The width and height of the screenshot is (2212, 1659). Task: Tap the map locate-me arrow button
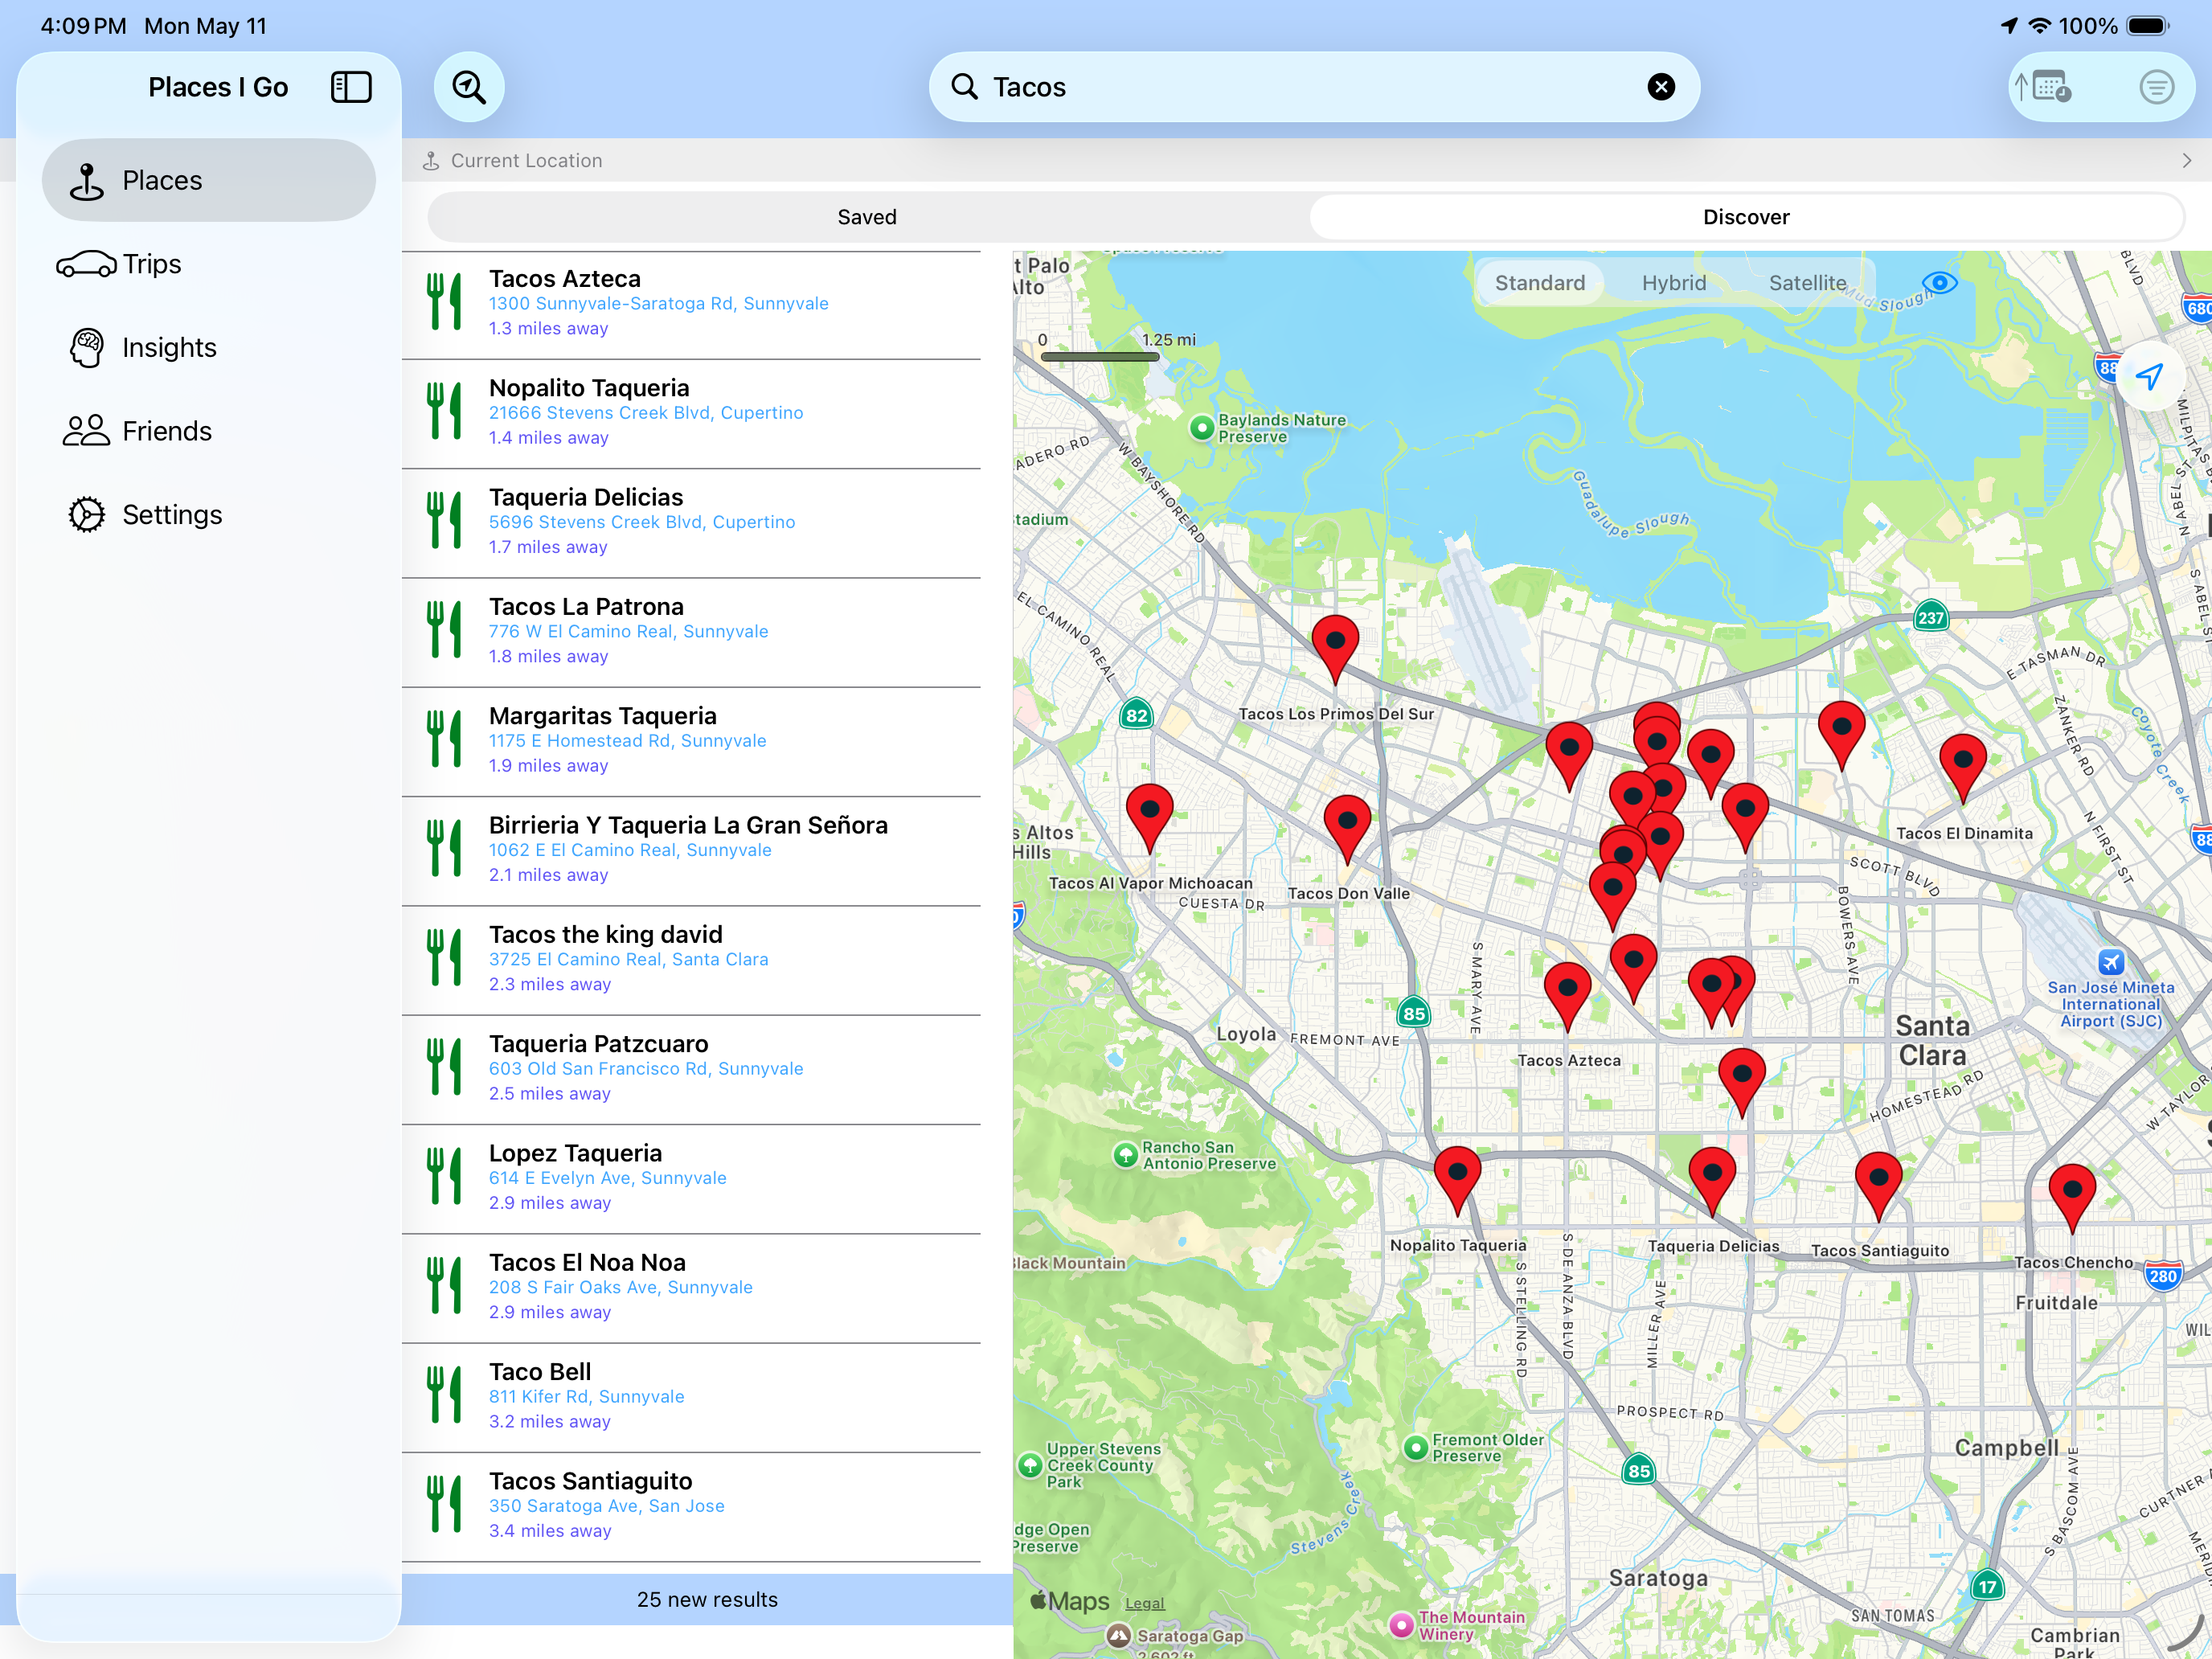coord(2149,376)
